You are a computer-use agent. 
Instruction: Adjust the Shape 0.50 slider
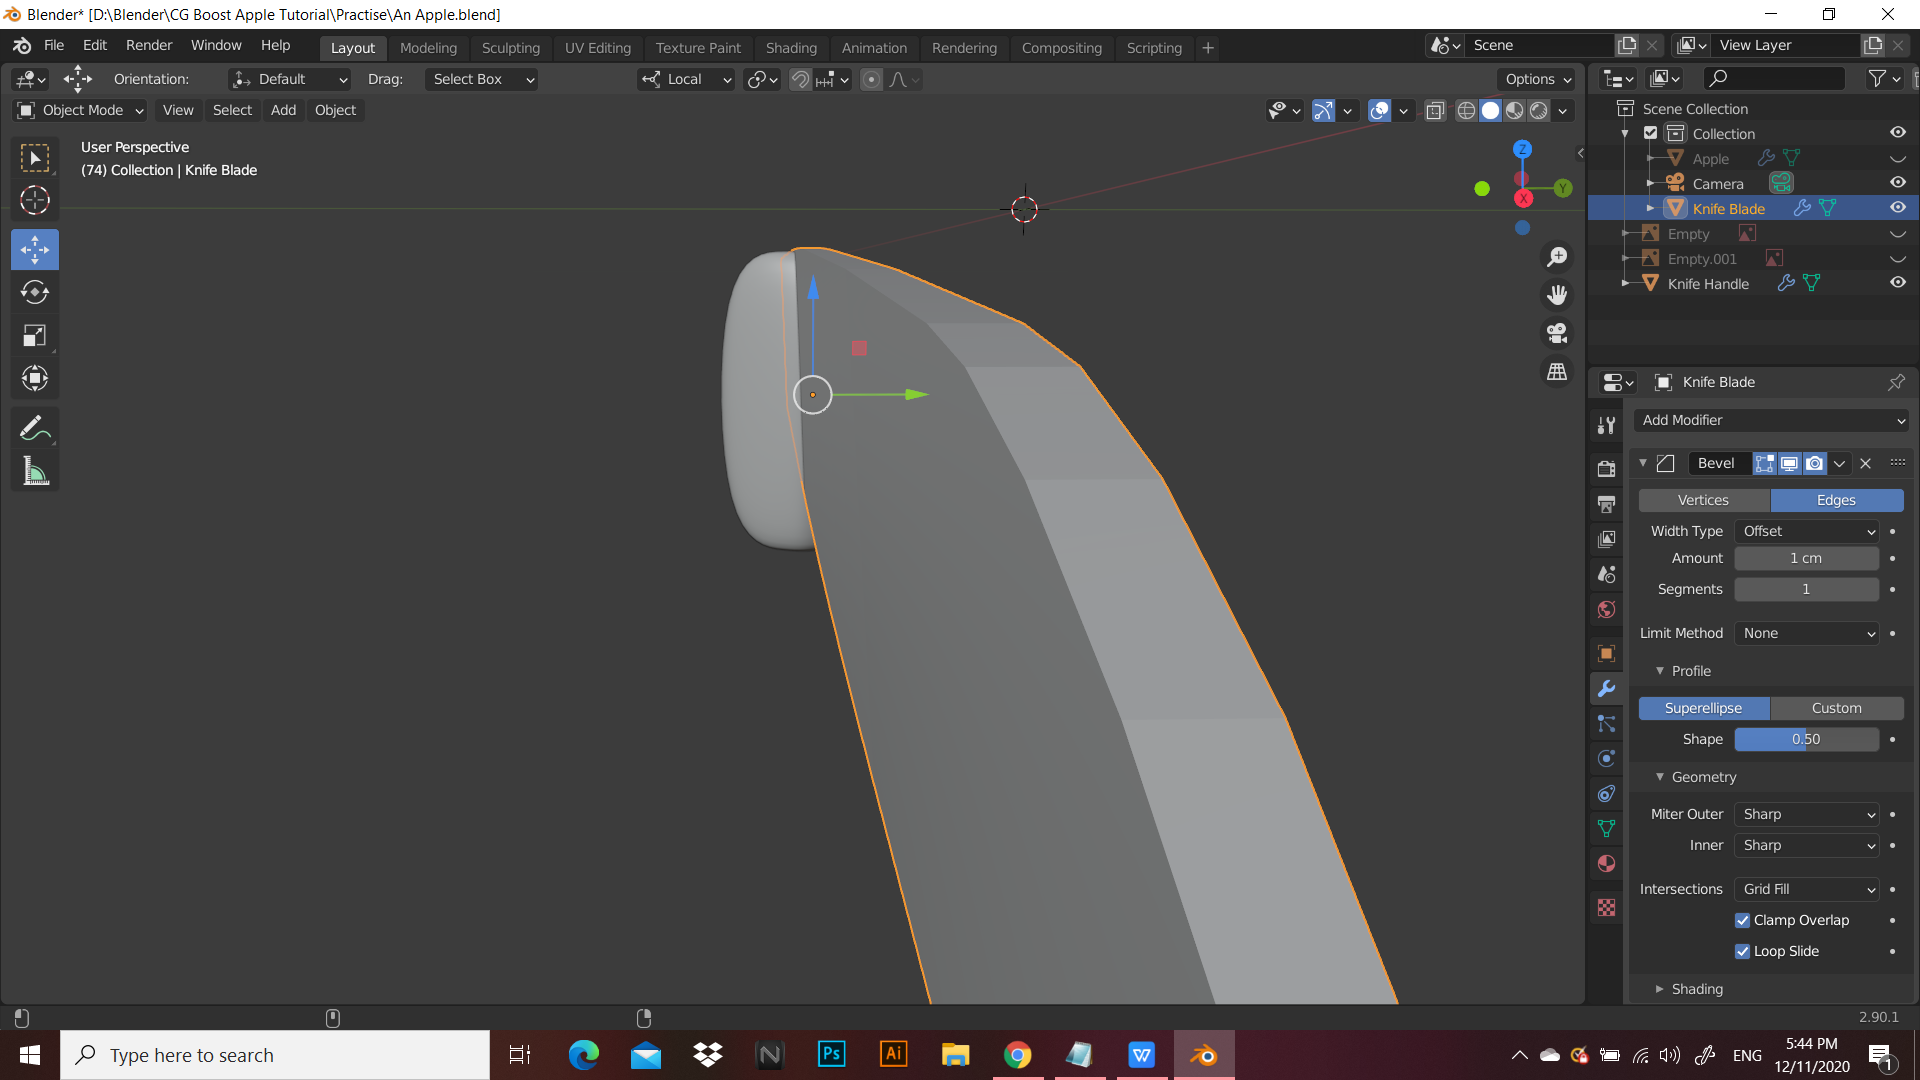1807,739
